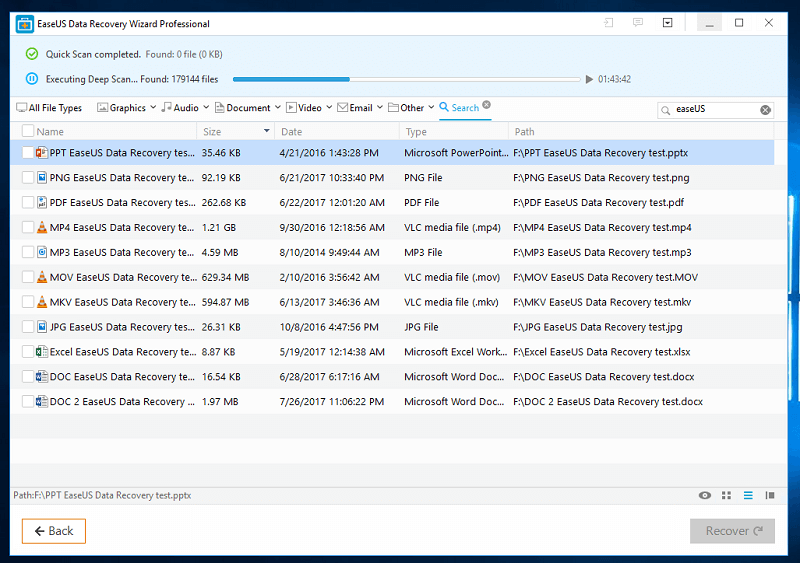Close the Search tab with its x icon
Viewport: 800px width, 563px height.
[487, 104]
